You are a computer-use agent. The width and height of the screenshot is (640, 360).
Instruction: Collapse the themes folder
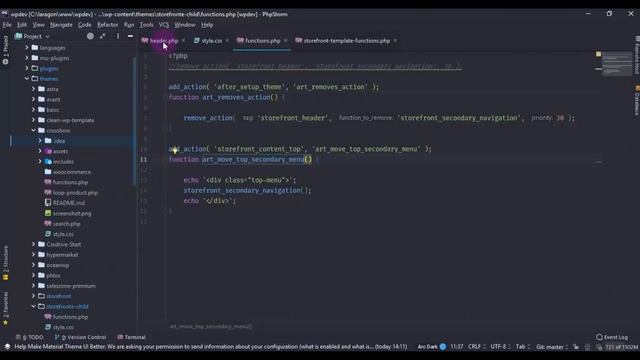tap(27, 79)
